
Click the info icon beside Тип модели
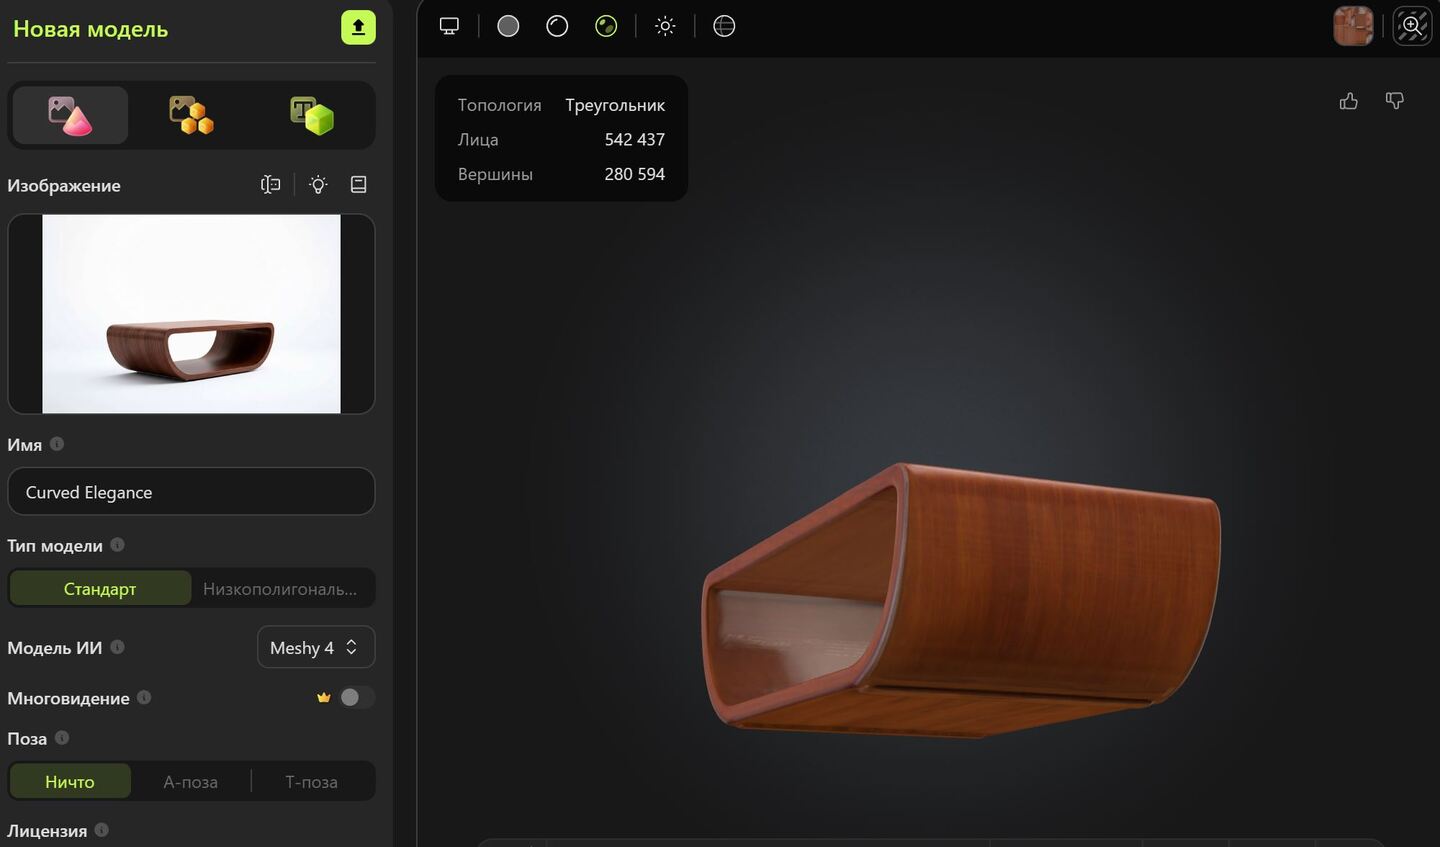pyautogui.click(x=117, y=545)
